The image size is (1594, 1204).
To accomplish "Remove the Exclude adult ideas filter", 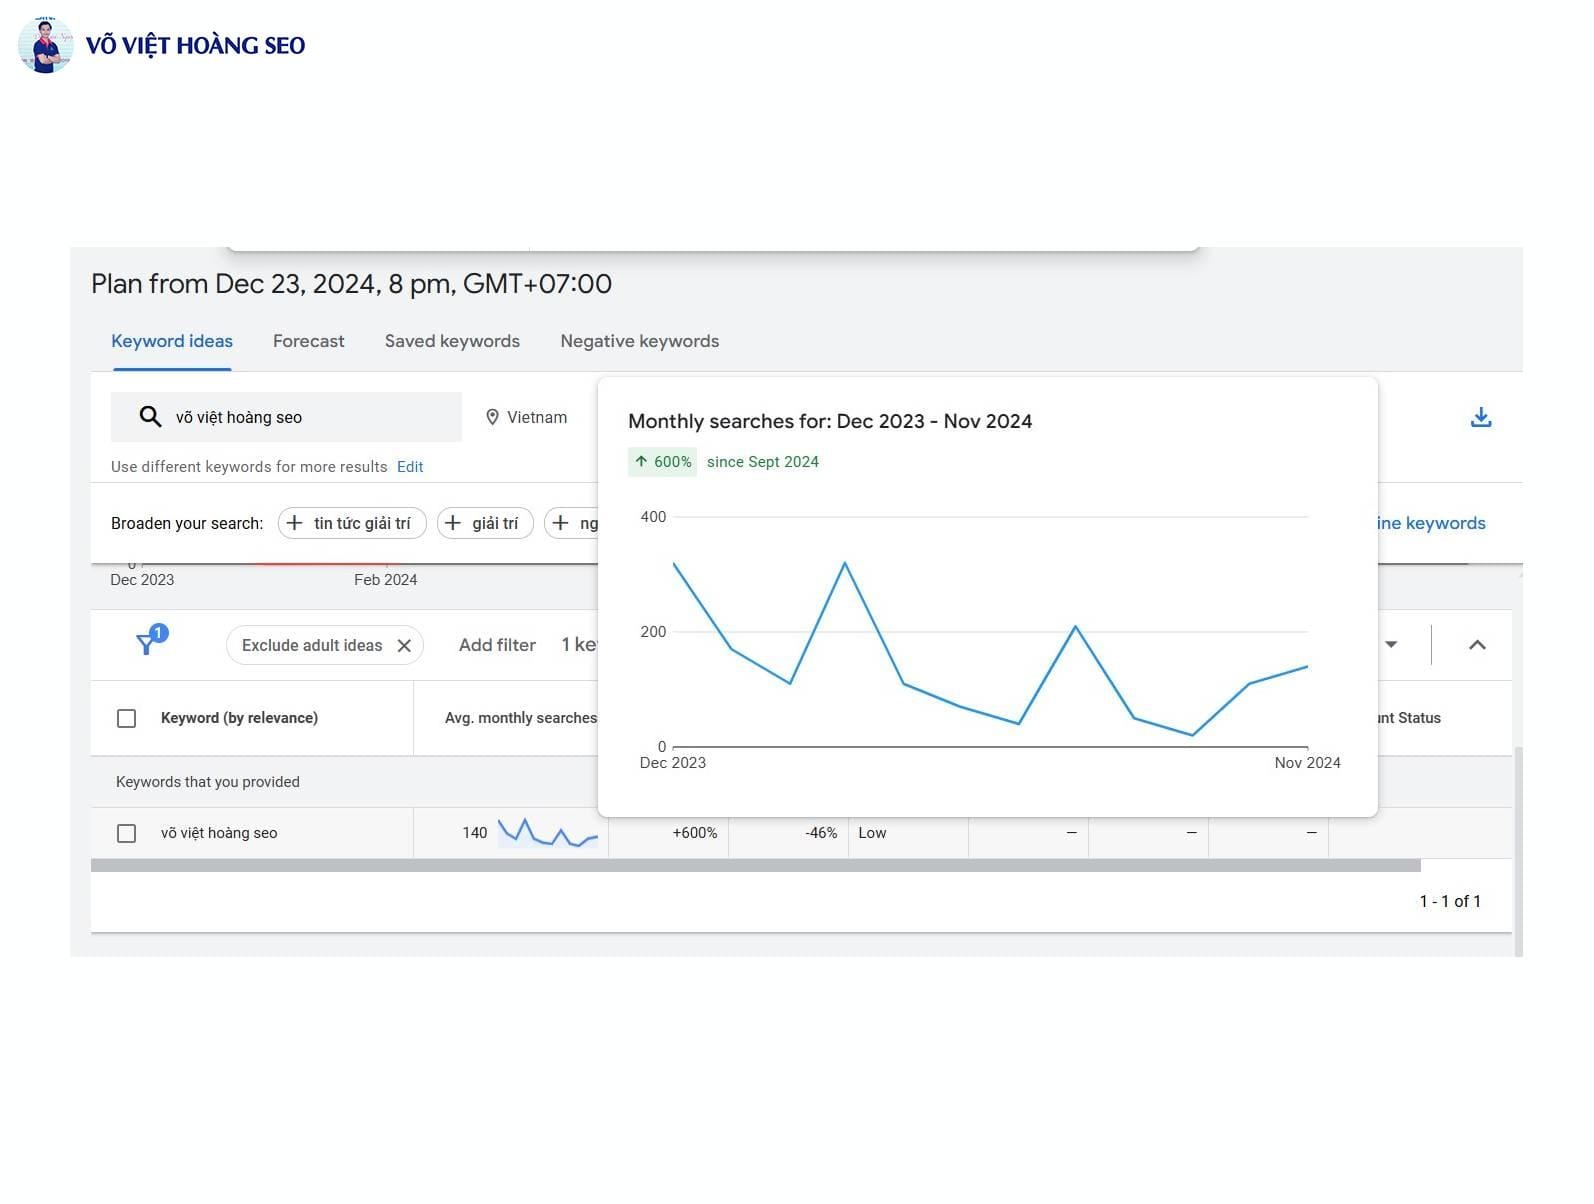I will point(404,646).
